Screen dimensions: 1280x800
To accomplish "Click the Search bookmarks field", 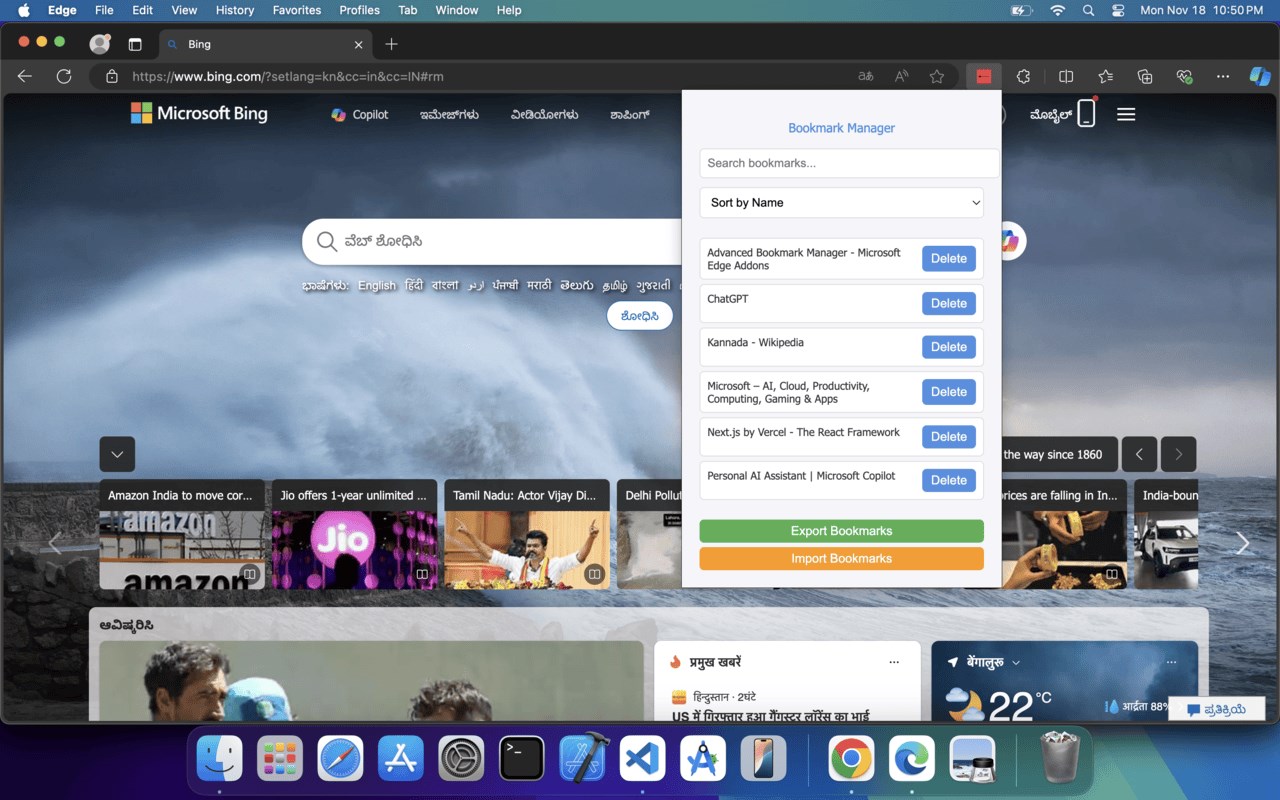I will (849, 163).
